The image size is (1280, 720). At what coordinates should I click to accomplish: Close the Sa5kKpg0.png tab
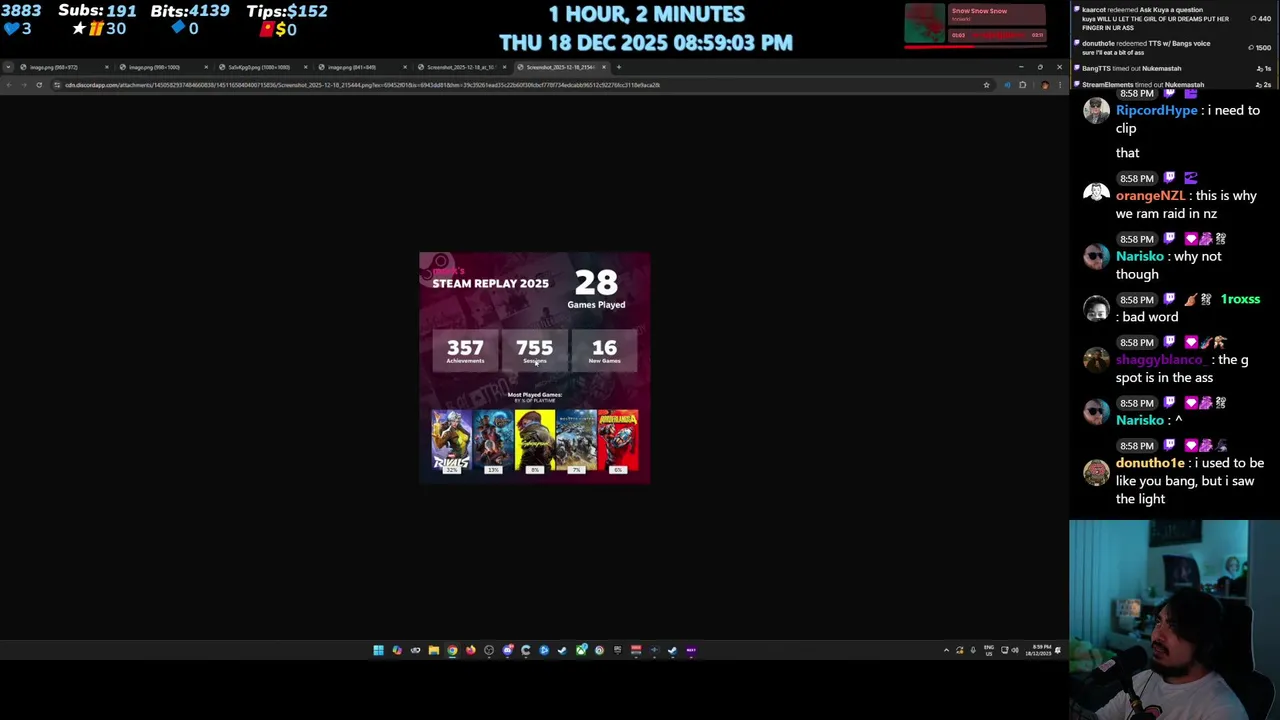[305, 67]
